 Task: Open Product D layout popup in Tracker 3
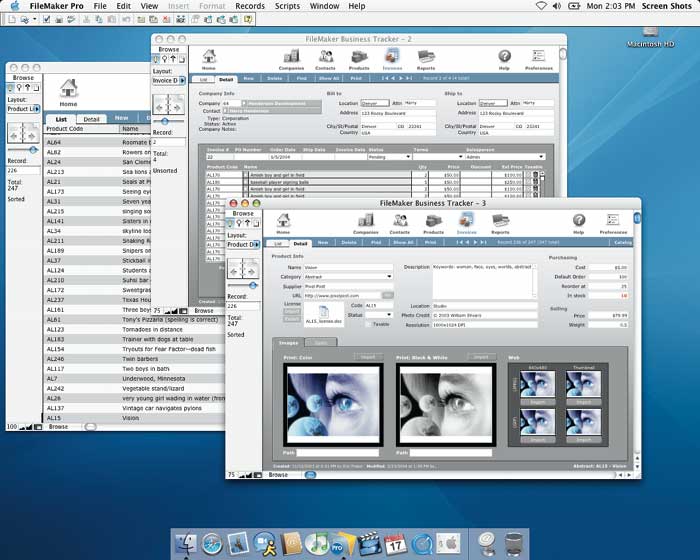(243, 245)
